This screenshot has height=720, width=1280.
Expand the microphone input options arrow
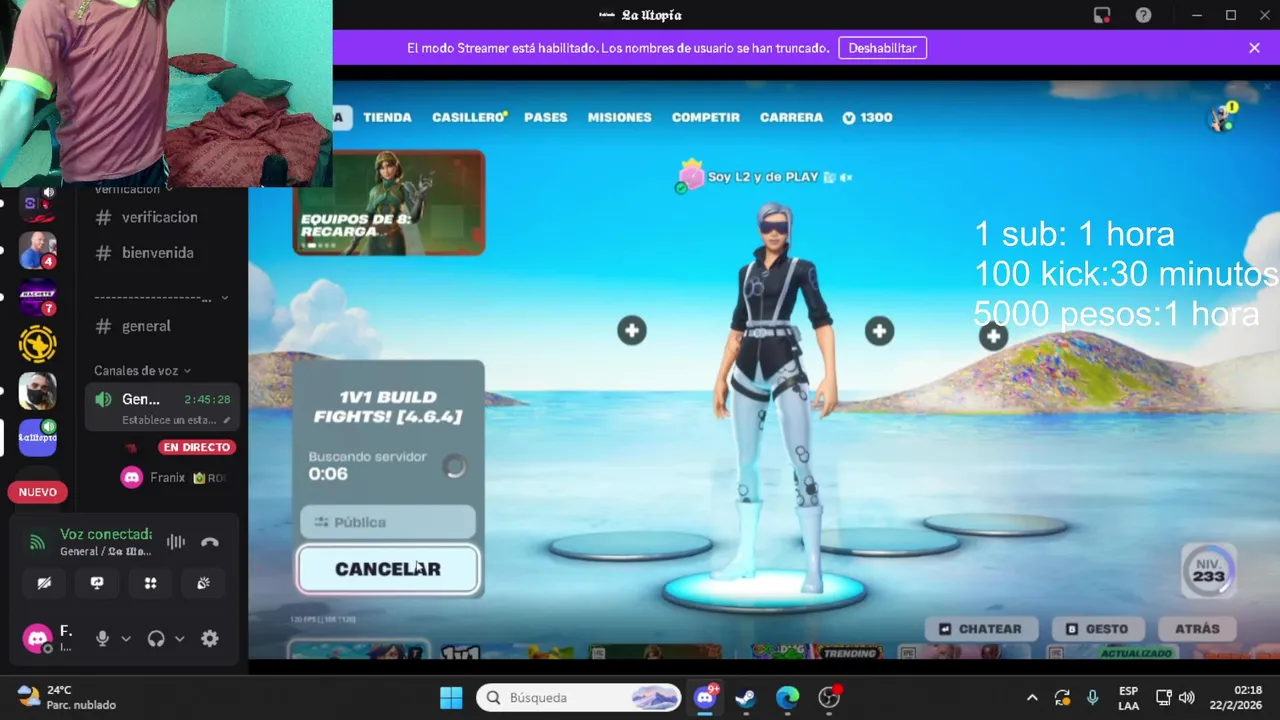coord(126,638)
